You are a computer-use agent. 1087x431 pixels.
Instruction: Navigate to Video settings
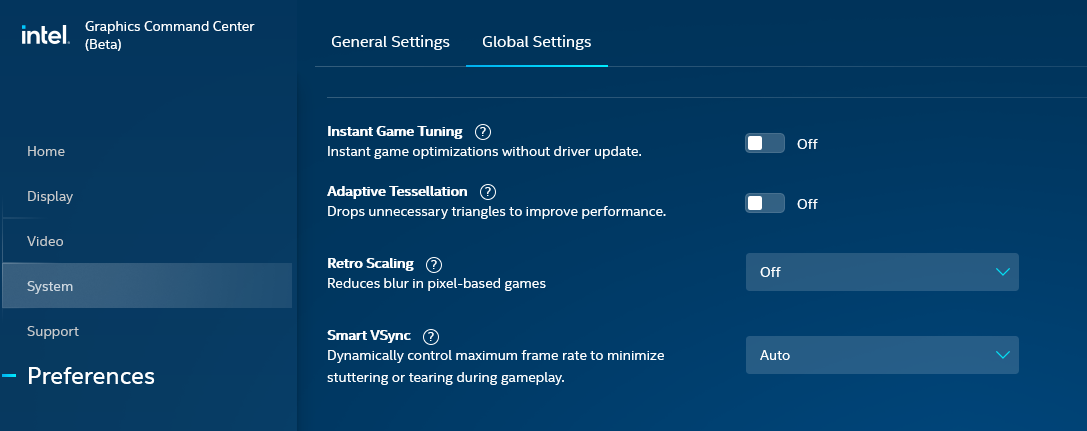(46, 241)
